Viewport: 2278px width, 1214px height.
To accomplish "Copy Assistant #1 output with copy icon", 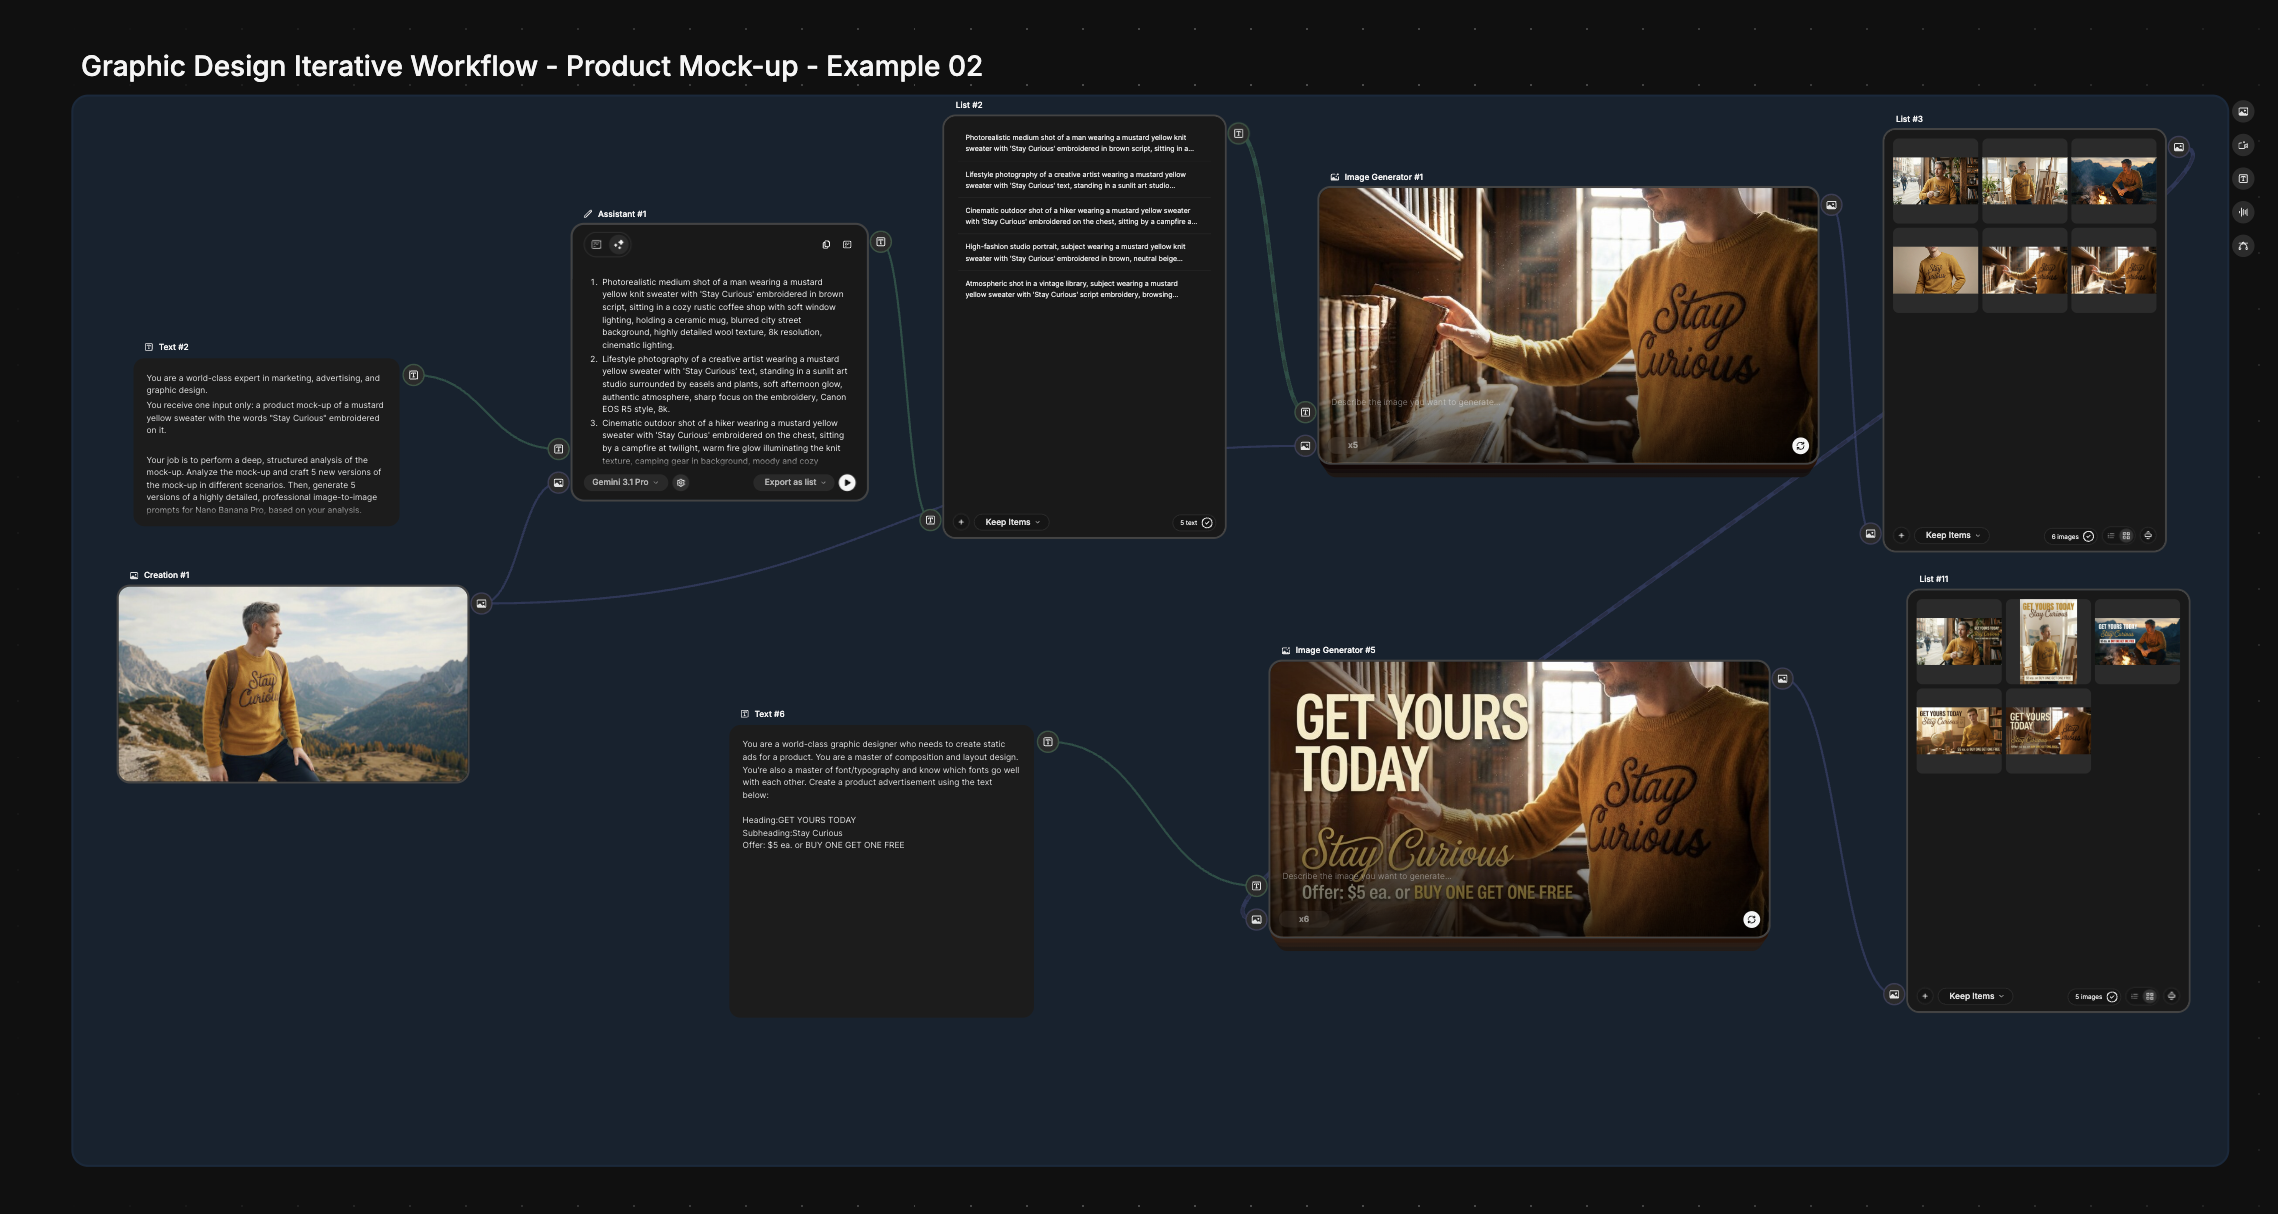I will [826, 245].
